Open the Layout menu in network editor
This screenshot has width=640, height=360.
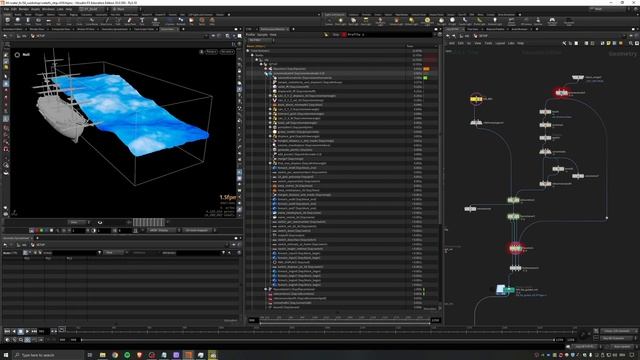click(500, 43)
